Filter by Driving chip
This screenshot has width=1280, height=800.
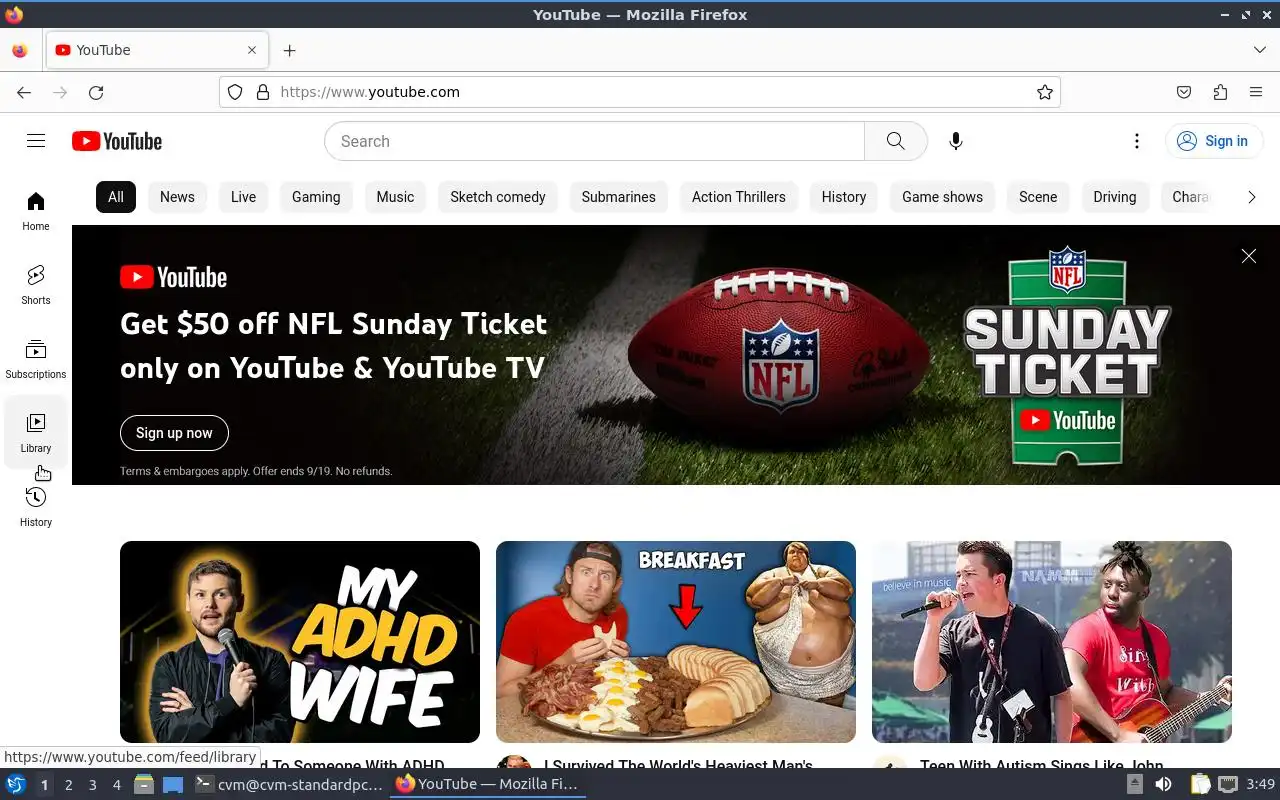point(1115,197)
